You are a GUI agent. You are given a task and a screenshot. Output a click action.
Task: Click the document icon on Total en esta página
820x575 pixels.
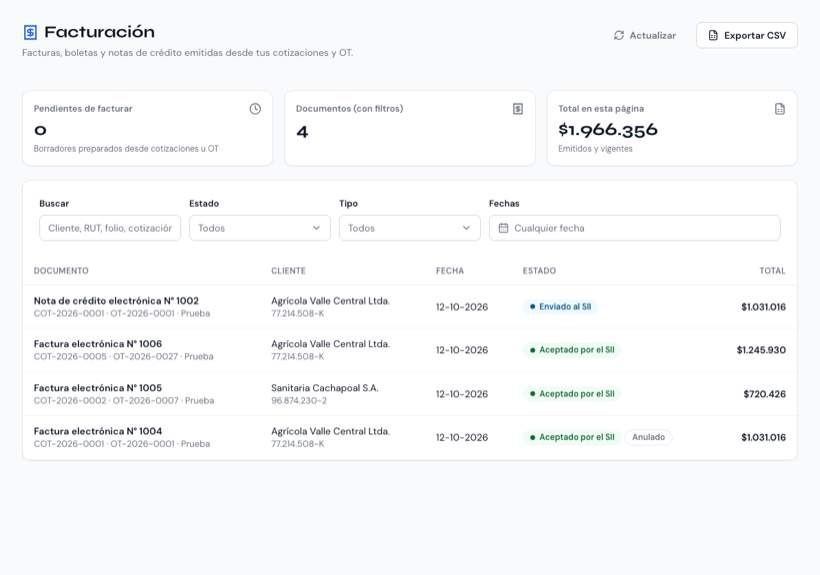point(780,109)
